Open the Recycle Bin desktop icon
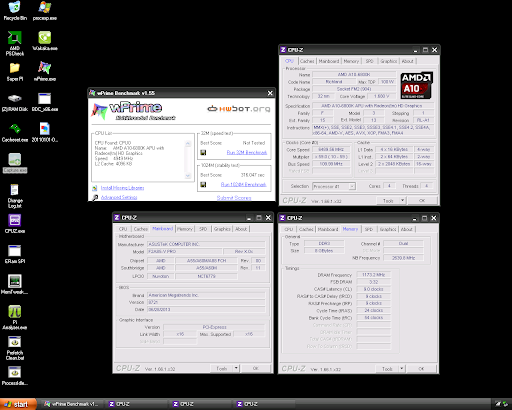 (15, 11)
